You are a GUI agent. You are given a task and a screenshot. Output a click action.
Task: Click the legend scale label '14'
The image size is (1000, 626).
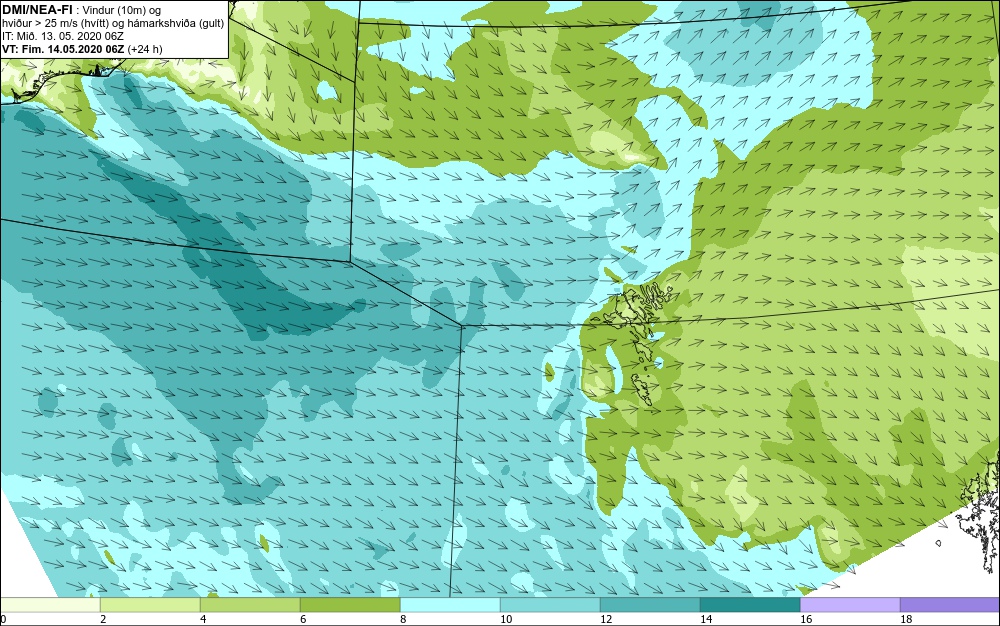(x=706, y=619)
